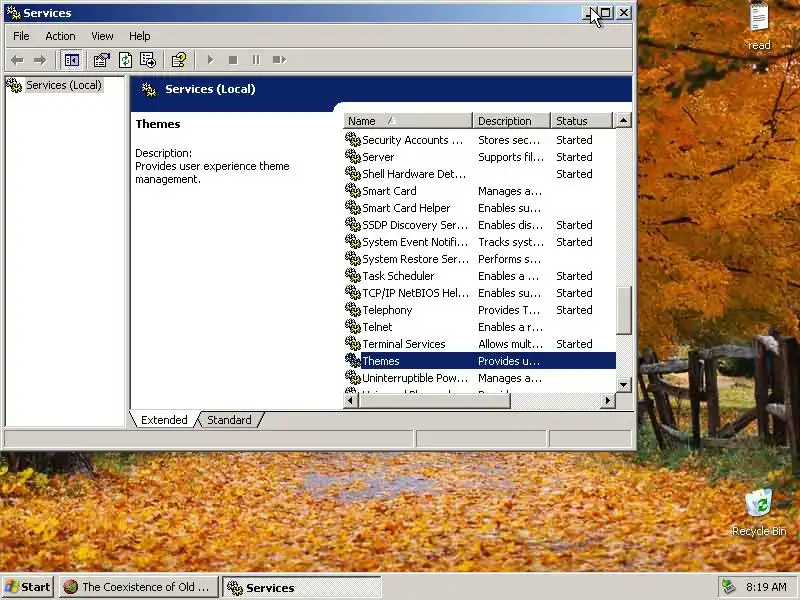Select the read file desktop icon

tap(759, 27)
